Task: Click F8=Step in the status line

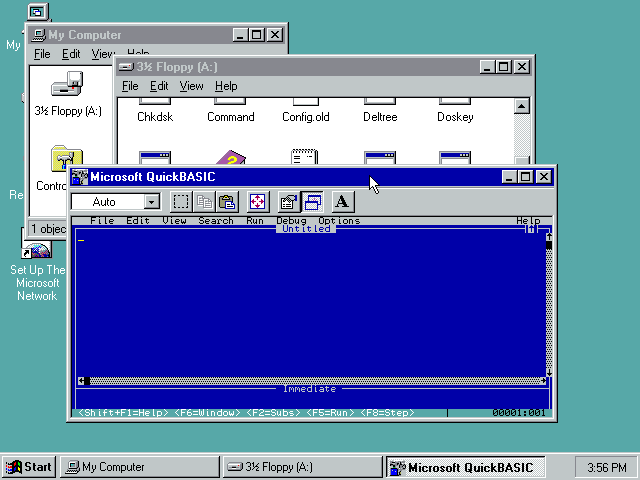Action: click(387, 413)
